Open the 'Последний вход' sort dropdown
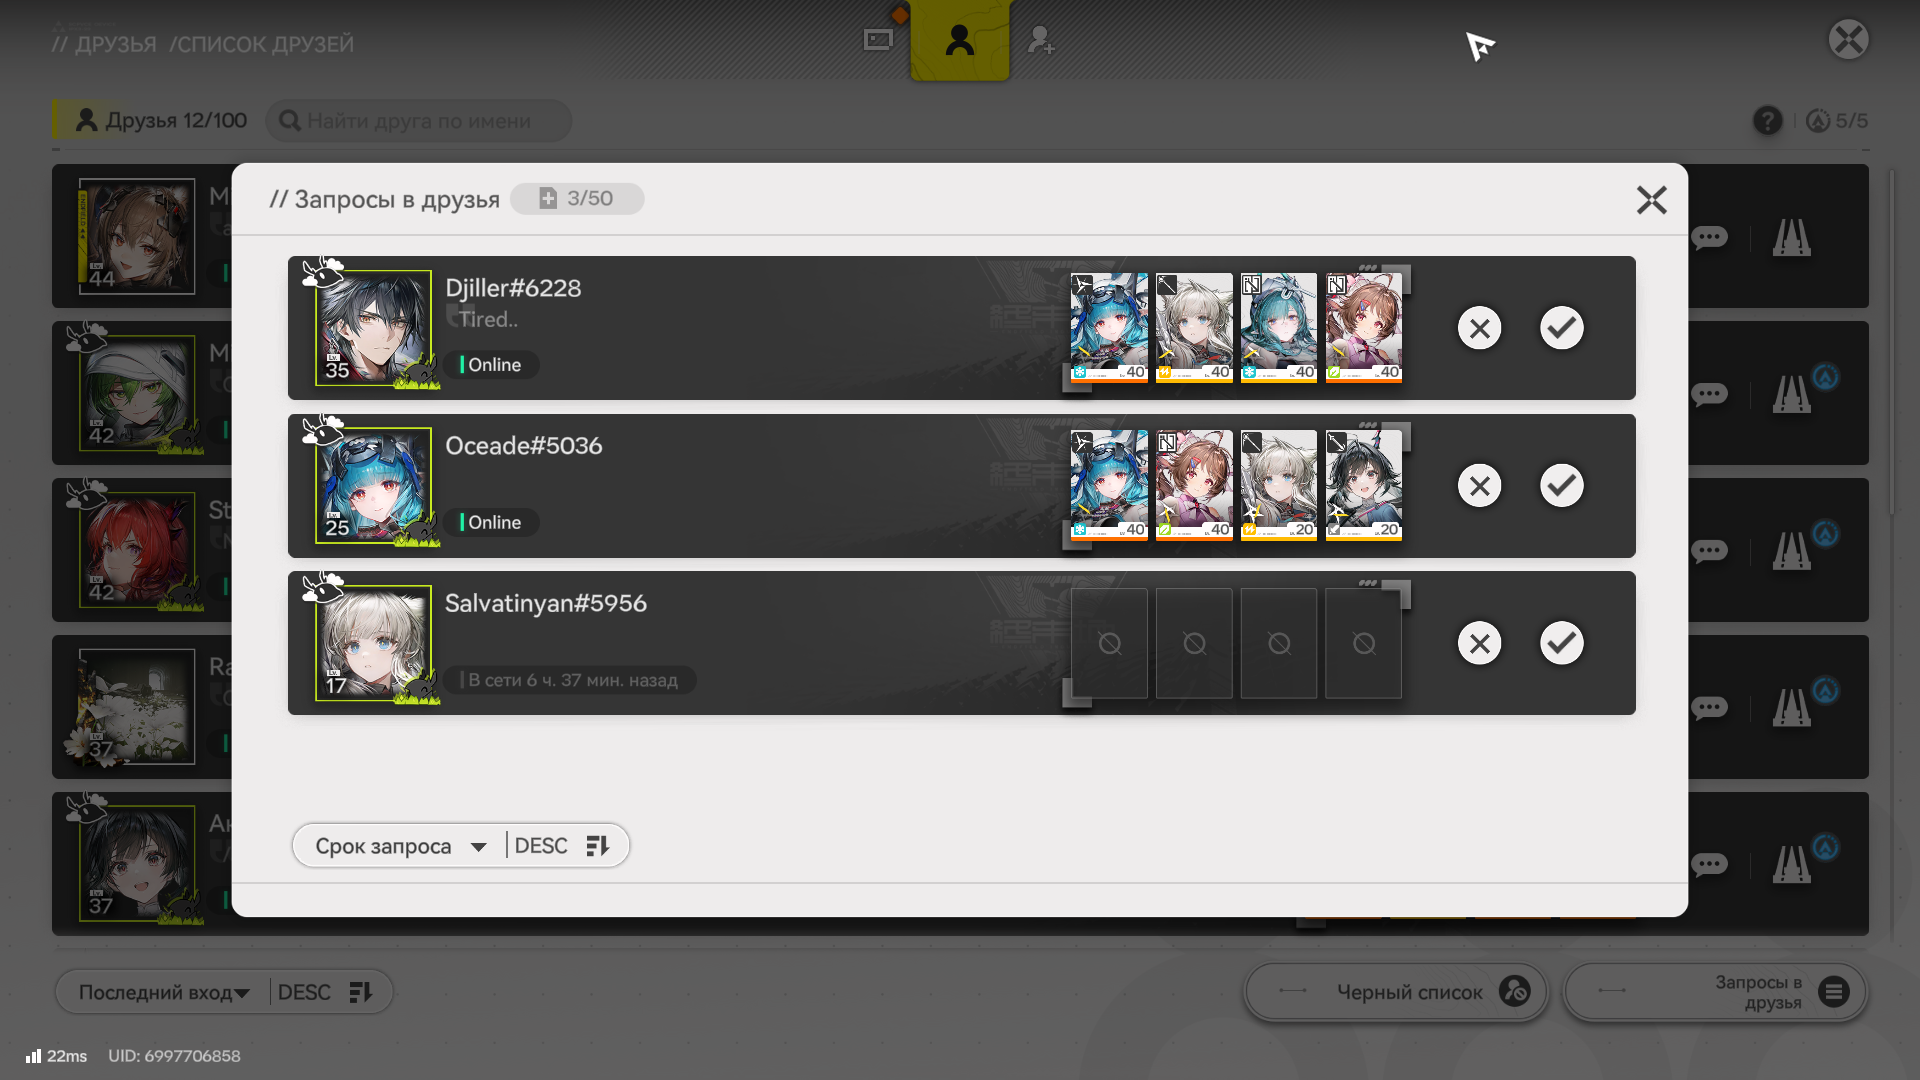This screenshot has width=1920, height=1080. point(164,992)
